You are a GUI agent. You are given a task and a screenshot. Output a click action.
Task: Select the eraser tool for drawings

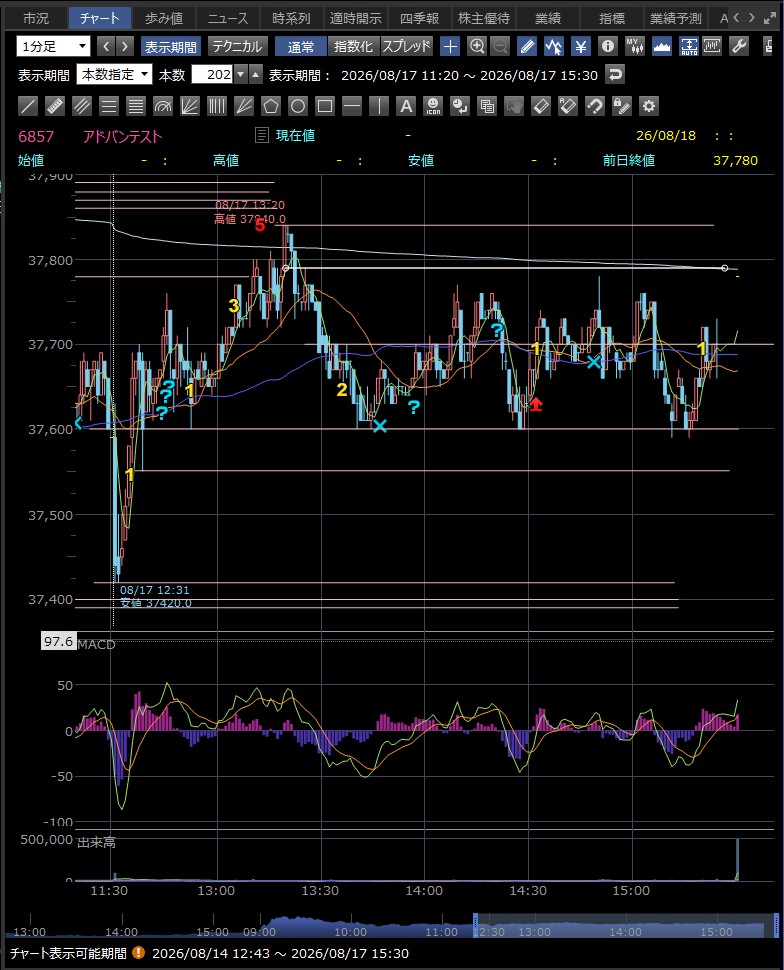pos(541,106)
